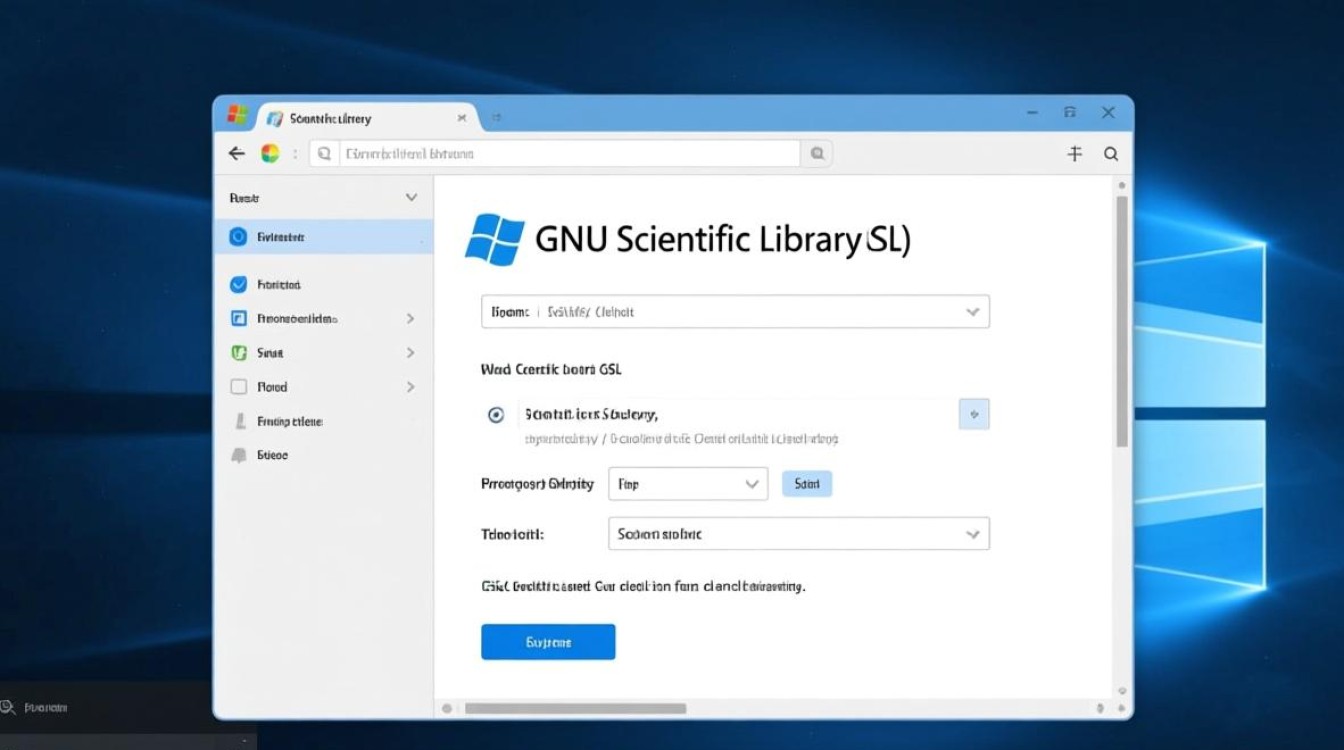Toggle the blue checked checkbox in the sidebar
Viewport: 1344px width, 750px height.
238,285
